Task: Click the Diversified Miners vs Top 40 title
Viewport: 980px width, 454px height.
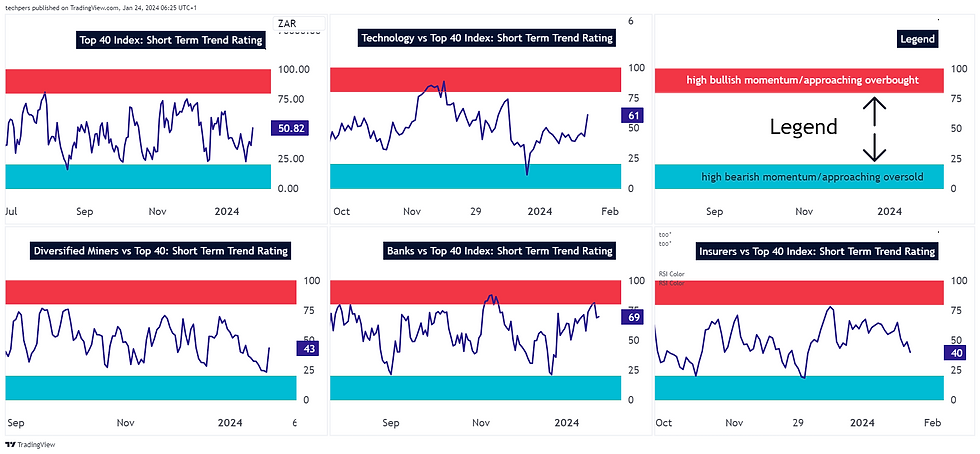Action: click(160, 251)
